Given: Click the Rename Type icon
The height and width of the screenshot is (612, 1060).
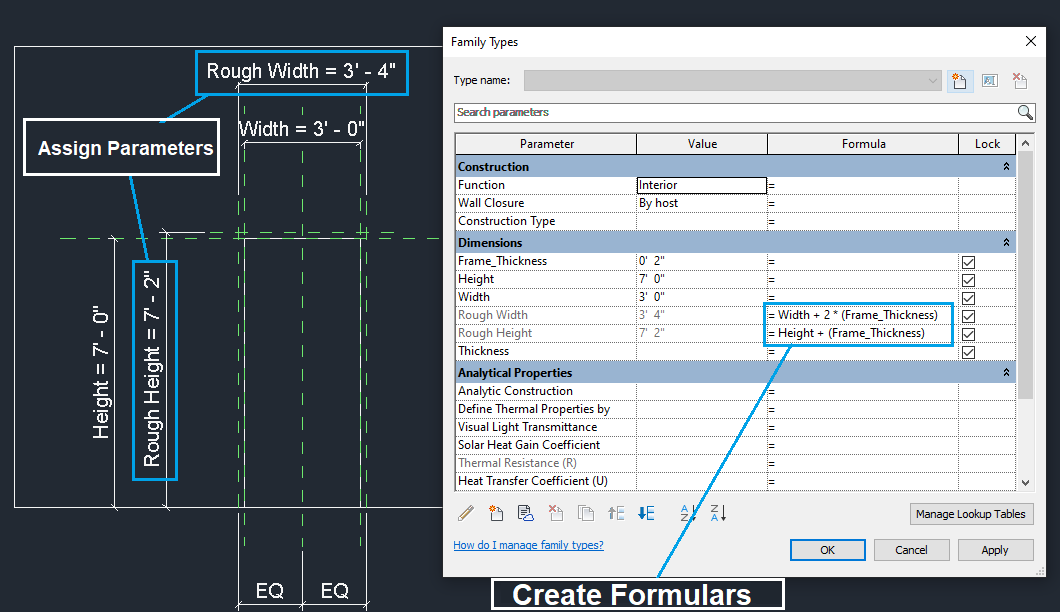Looking at the screenshot, I should (x=990, y=81).
